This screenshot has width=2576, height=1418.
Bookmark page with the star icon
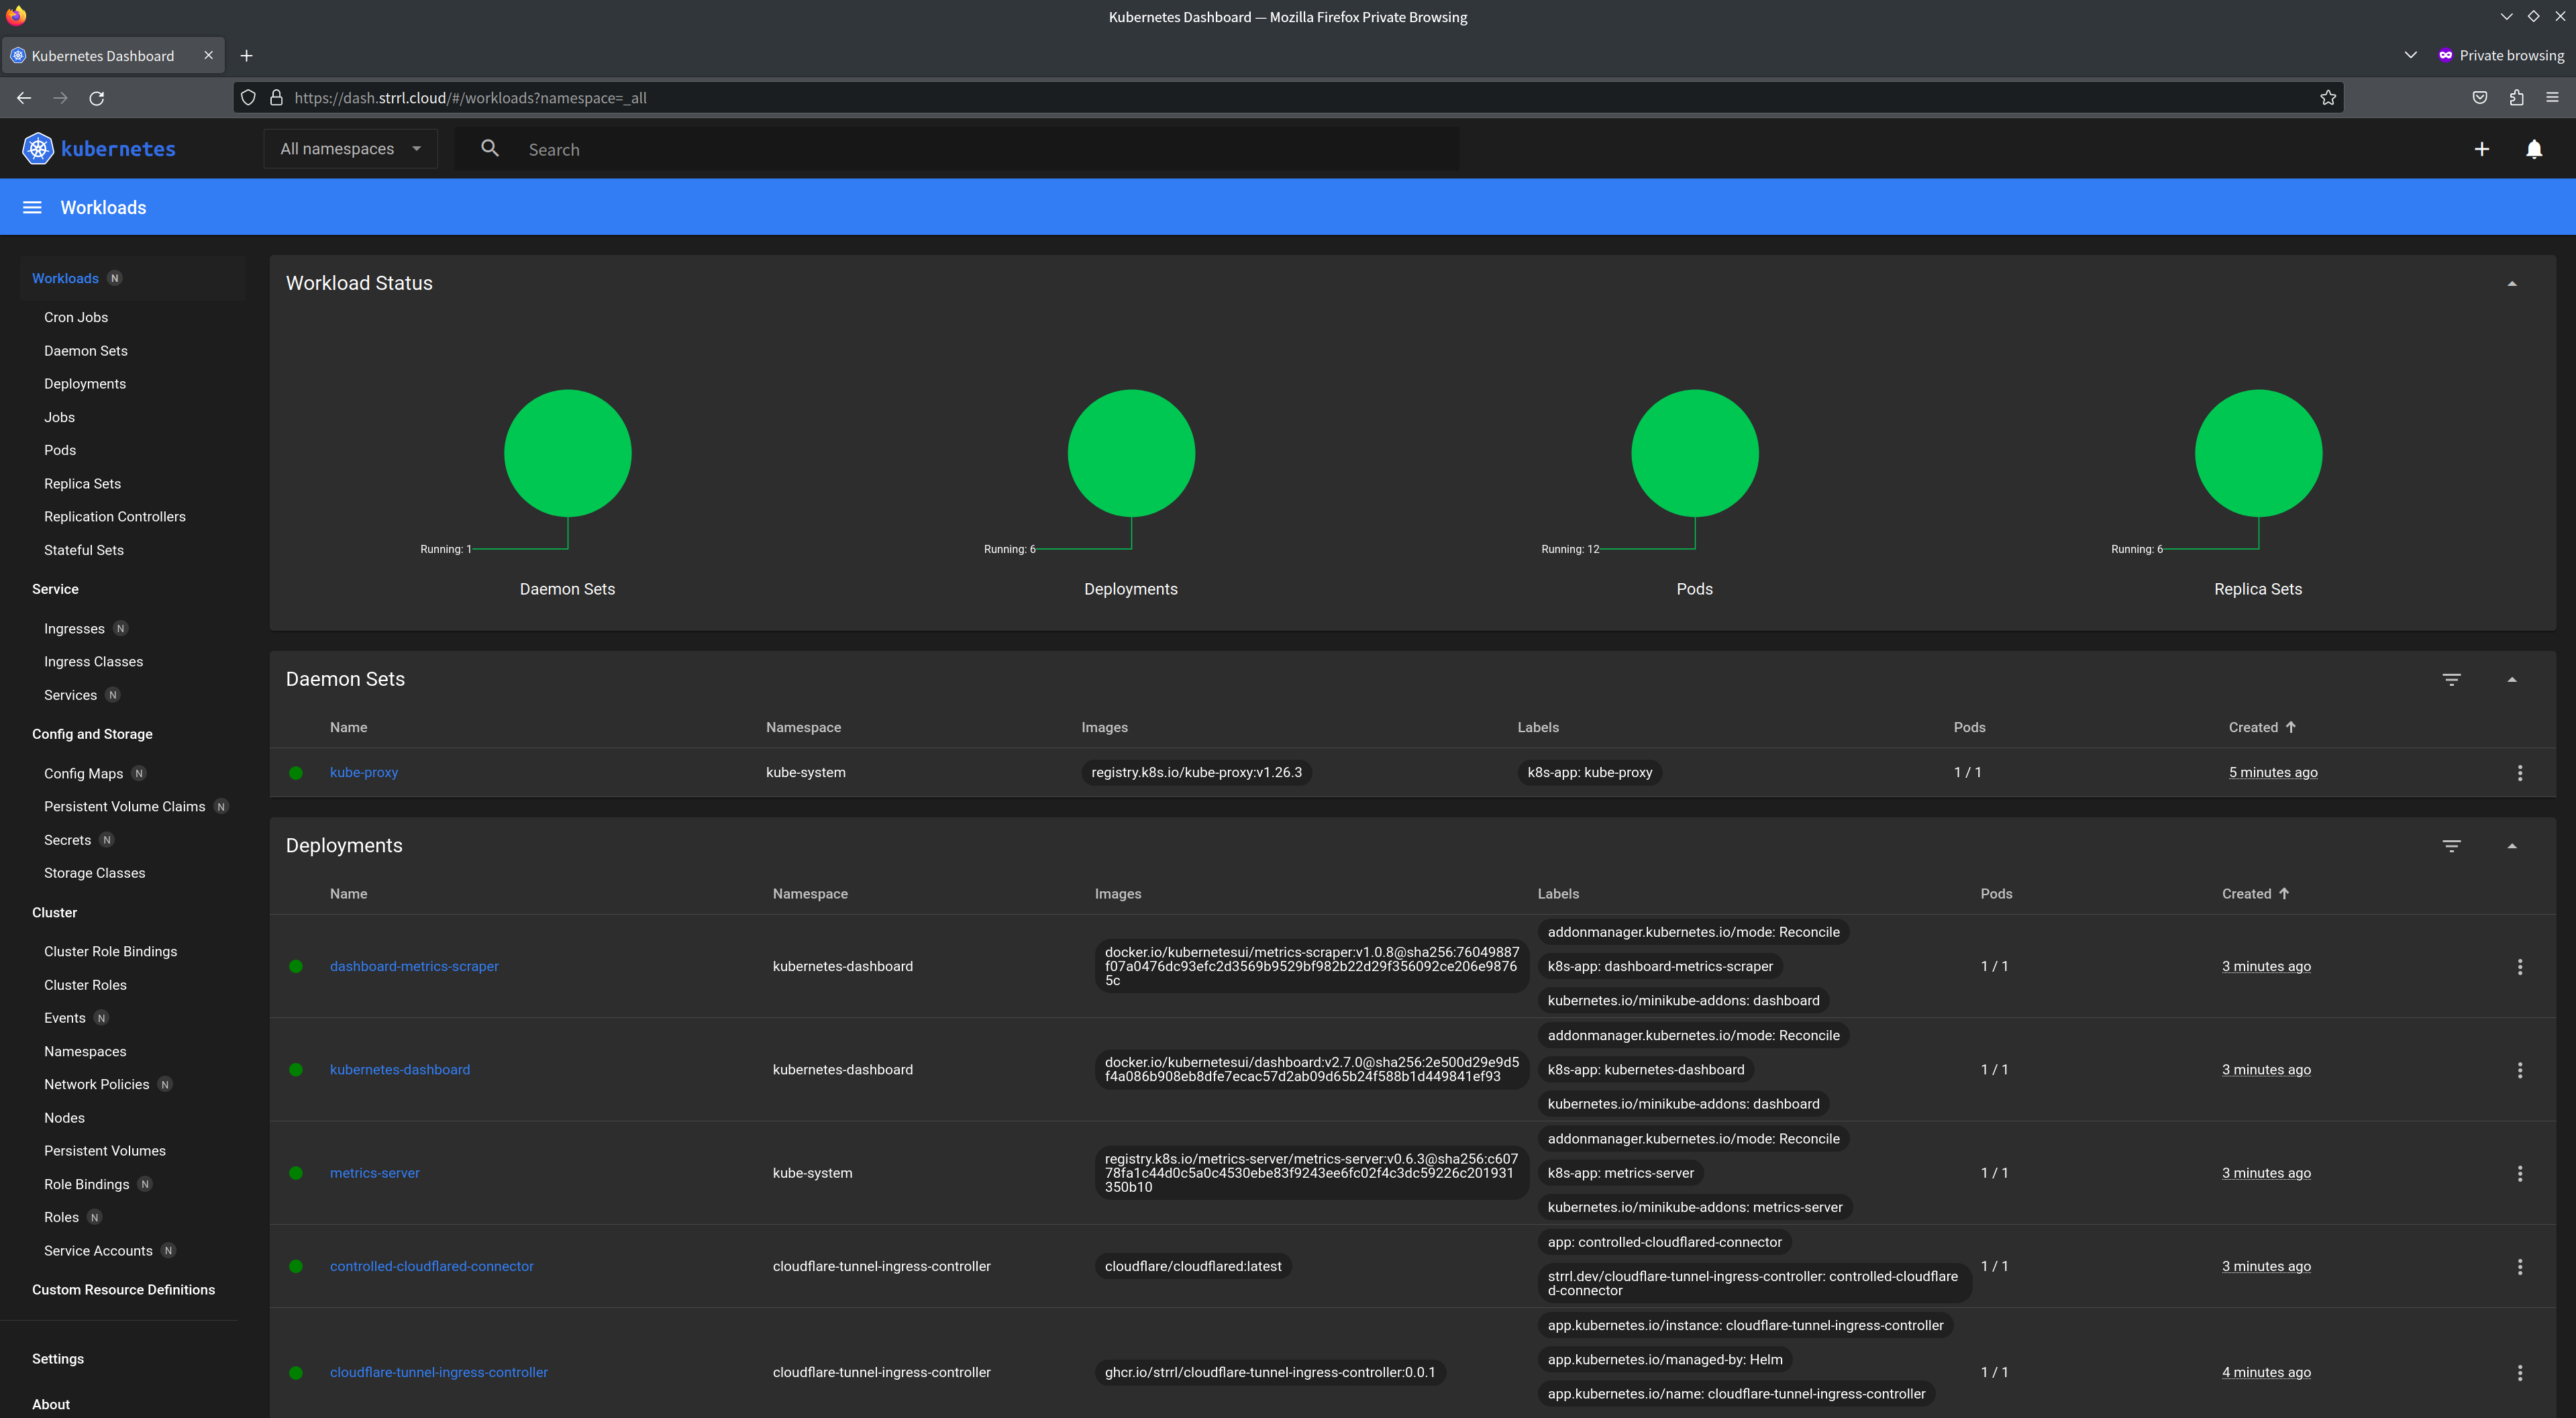2328,98
